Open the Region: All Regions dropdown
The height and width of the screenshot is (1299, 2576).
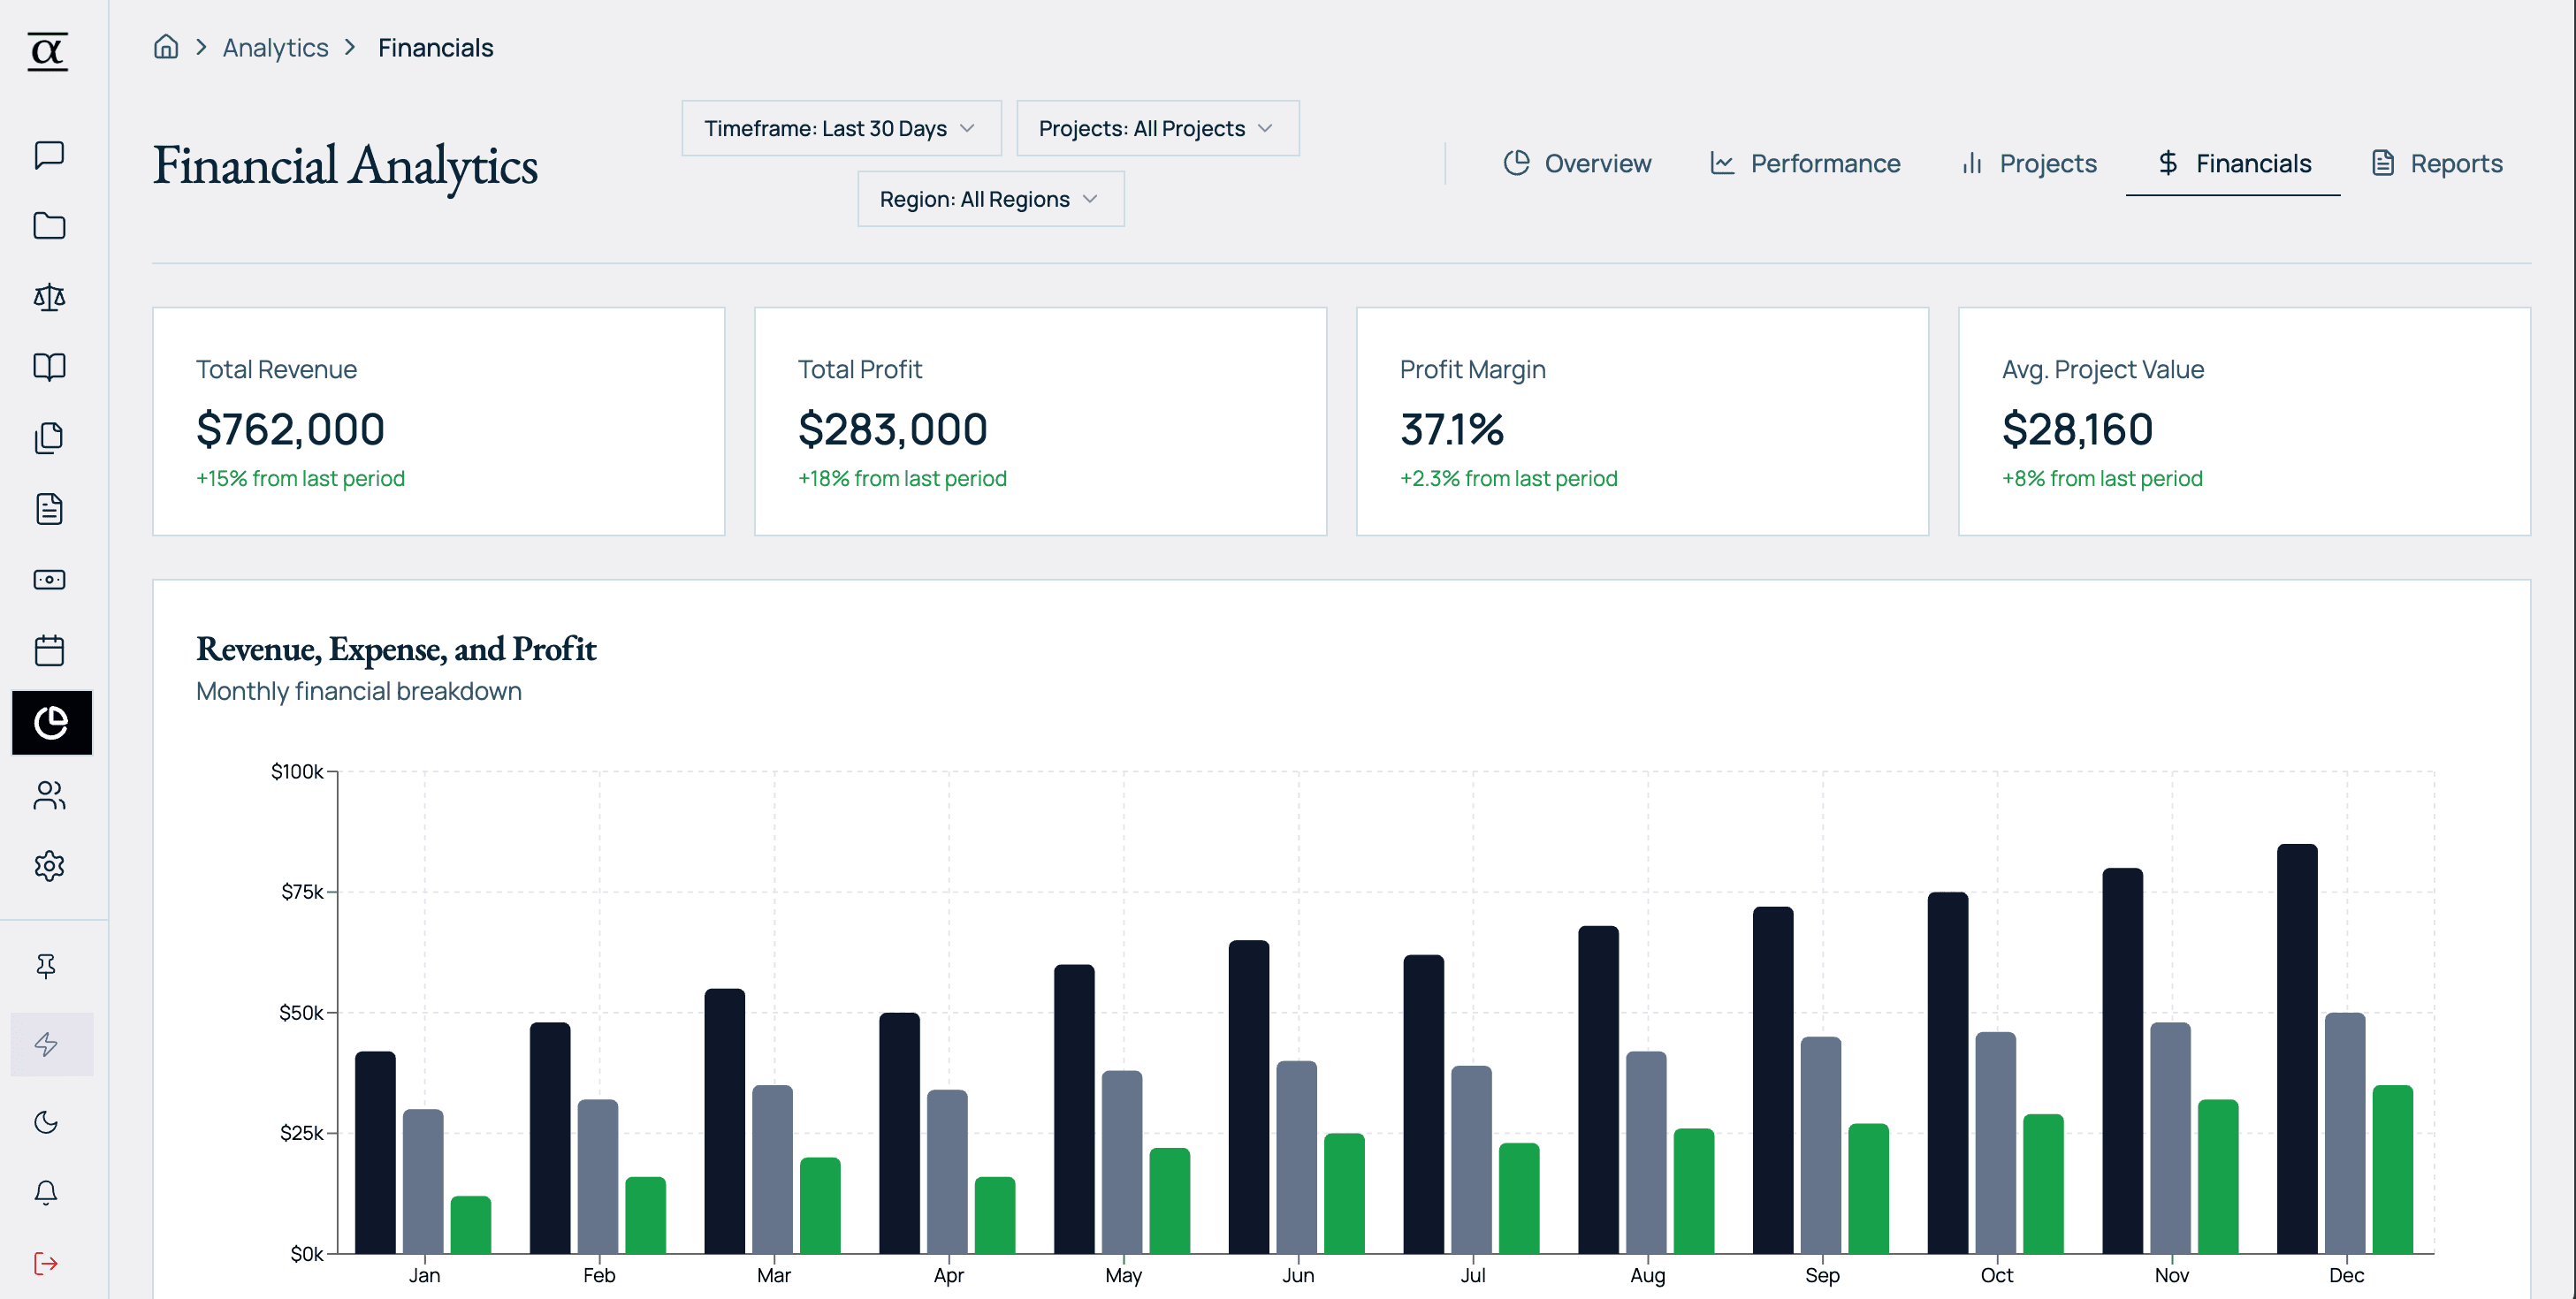click(991, 199)
